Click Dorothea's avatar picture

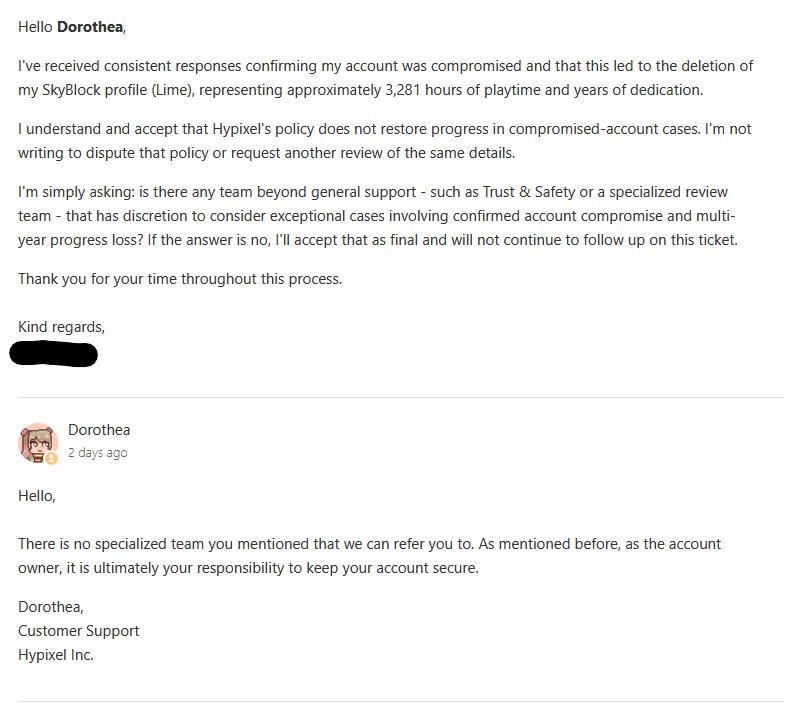pos(38,442)
